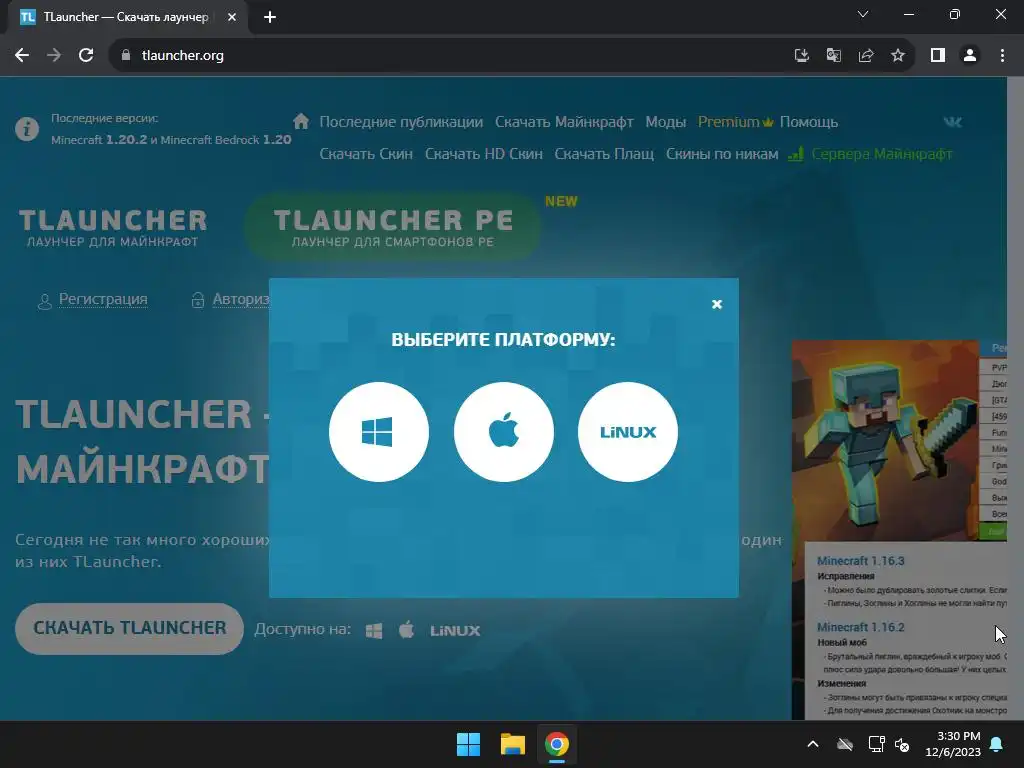1024x768 pixels.
Task: Open Последние публикации menu item
Action: [401, 122]
